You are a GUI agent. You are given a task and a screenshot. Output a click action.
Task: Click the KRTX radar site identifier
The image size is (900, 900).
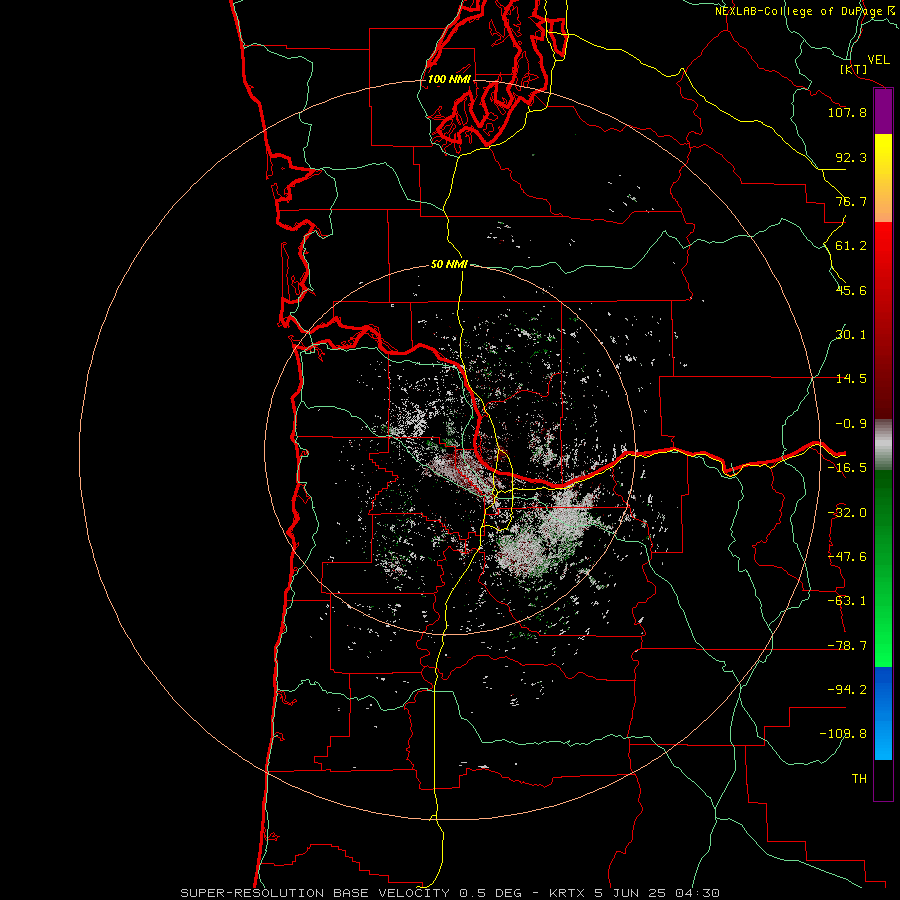pos(566,893)
